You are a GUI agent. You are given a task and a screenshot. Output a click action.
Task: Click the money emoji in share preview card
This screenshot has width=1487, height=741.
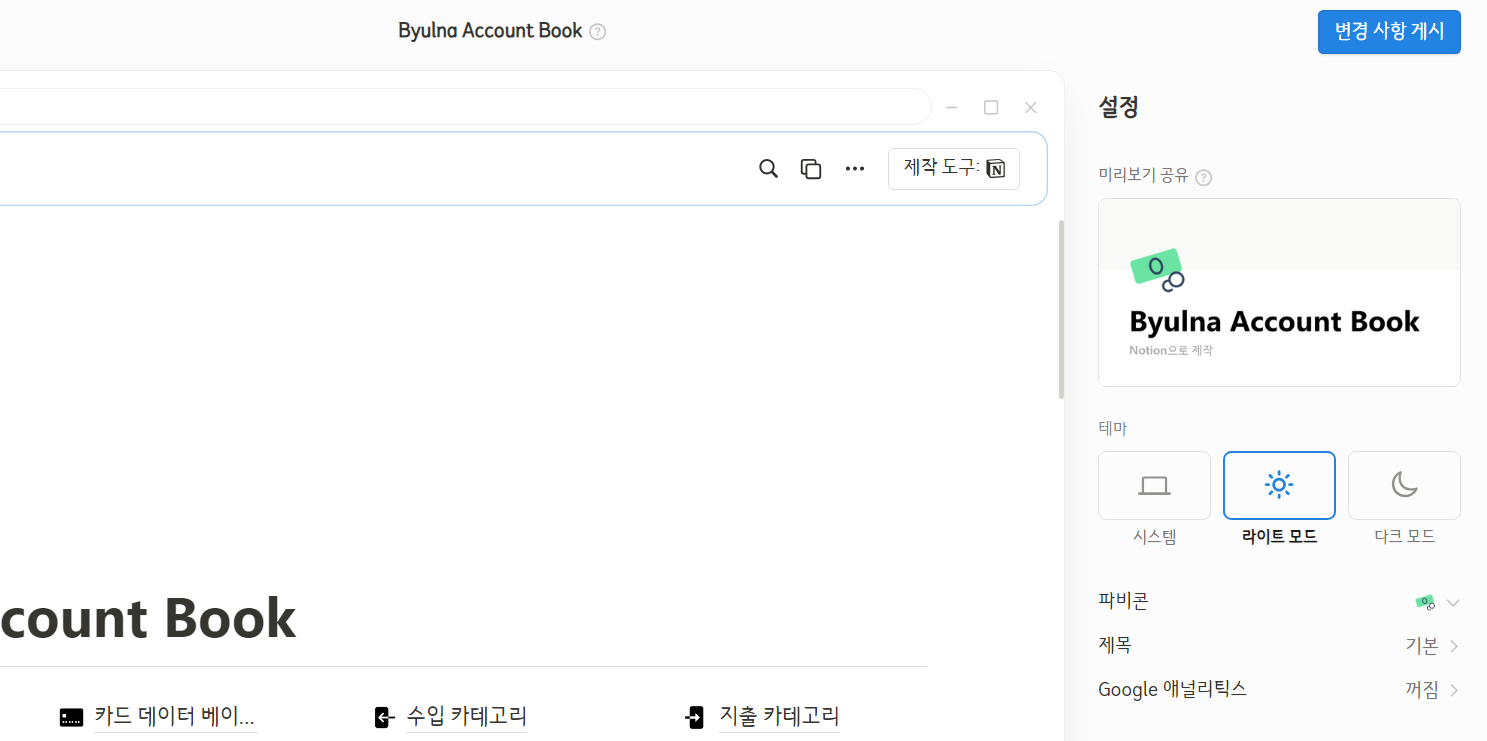tap(1158, 270)
